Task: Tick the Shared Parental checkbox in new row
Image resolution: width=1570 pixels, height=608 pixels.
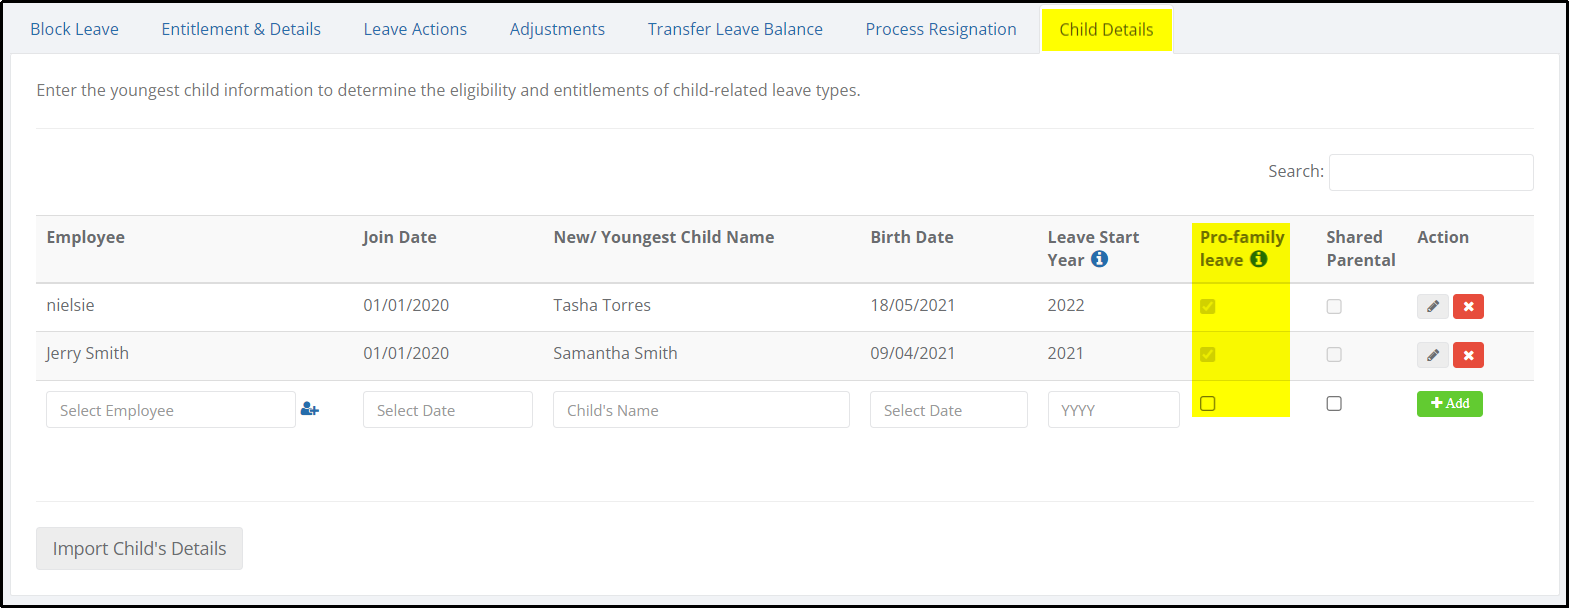Action: pyautogui.click(x=1334, y=404)
